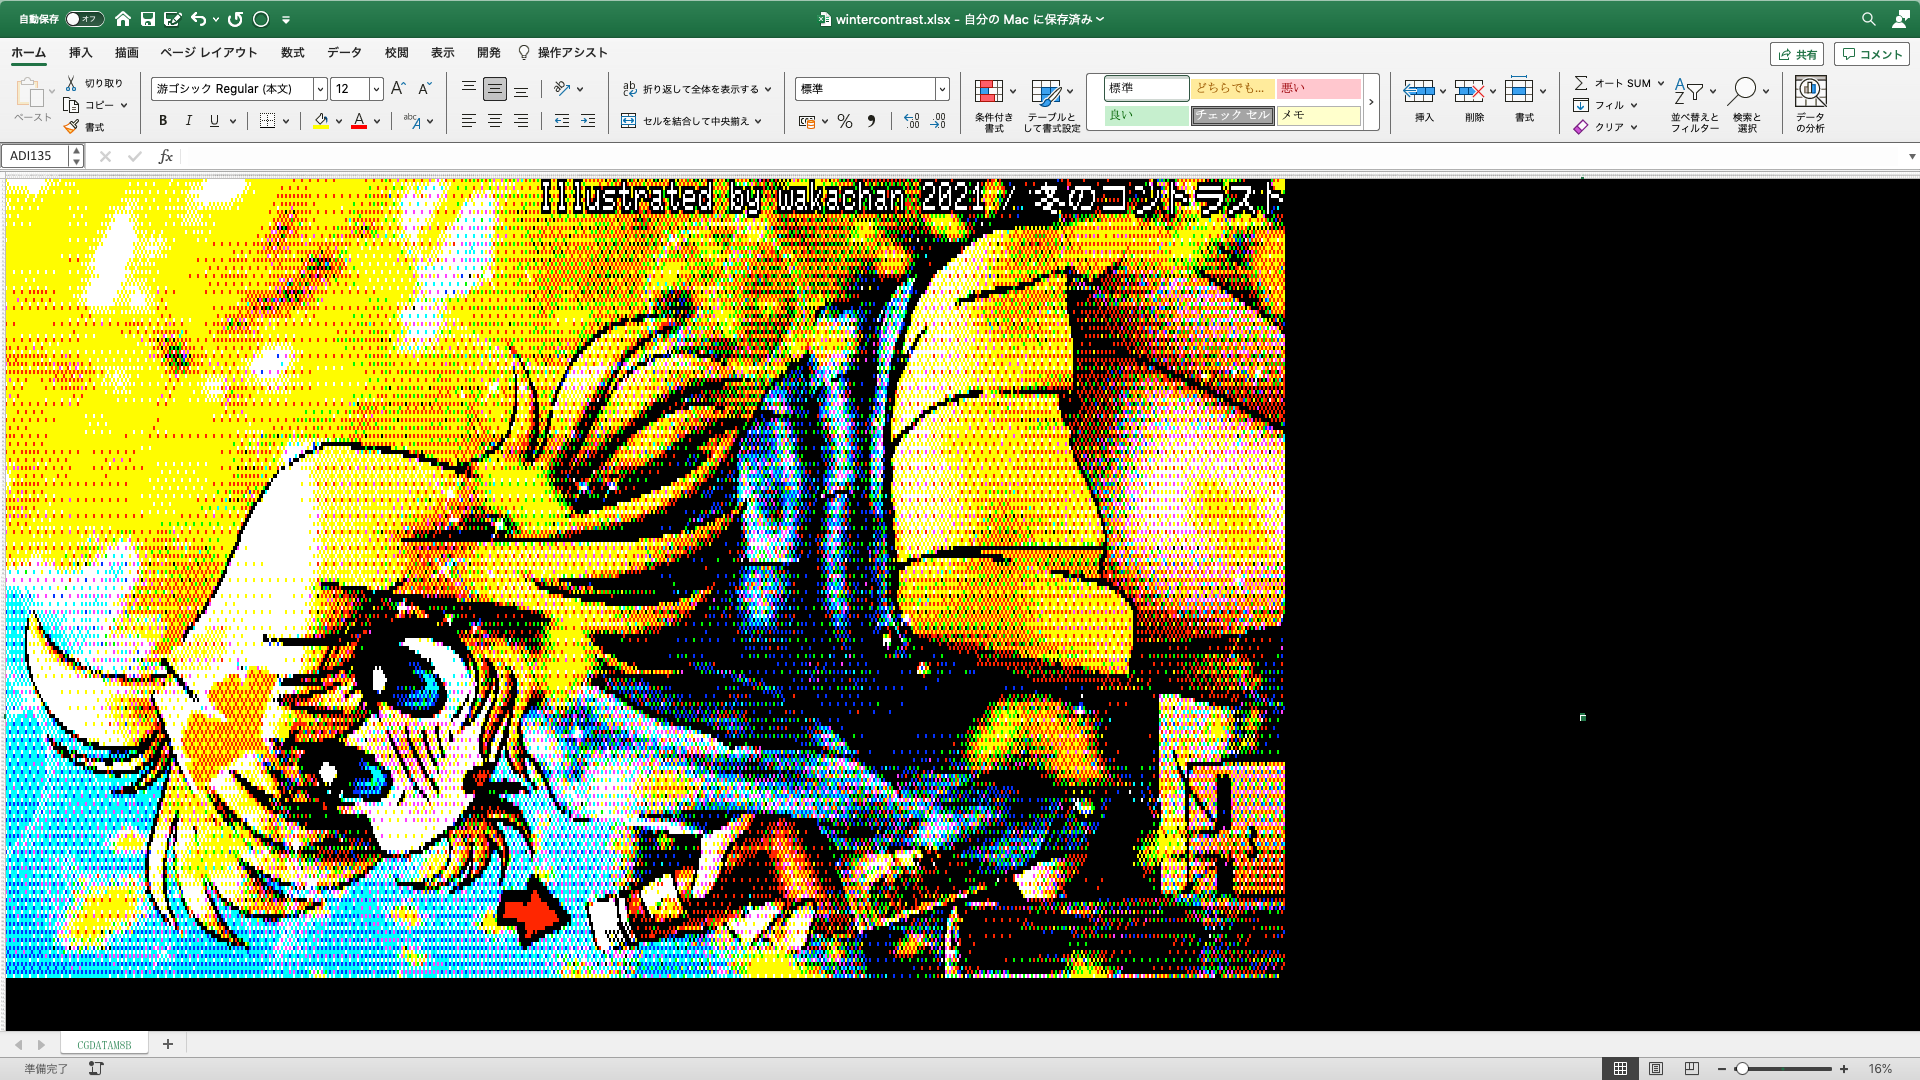The height and width of the screenshot is (1080, 1920).
Task: Open number format dropdown
Action: (942, 89)
